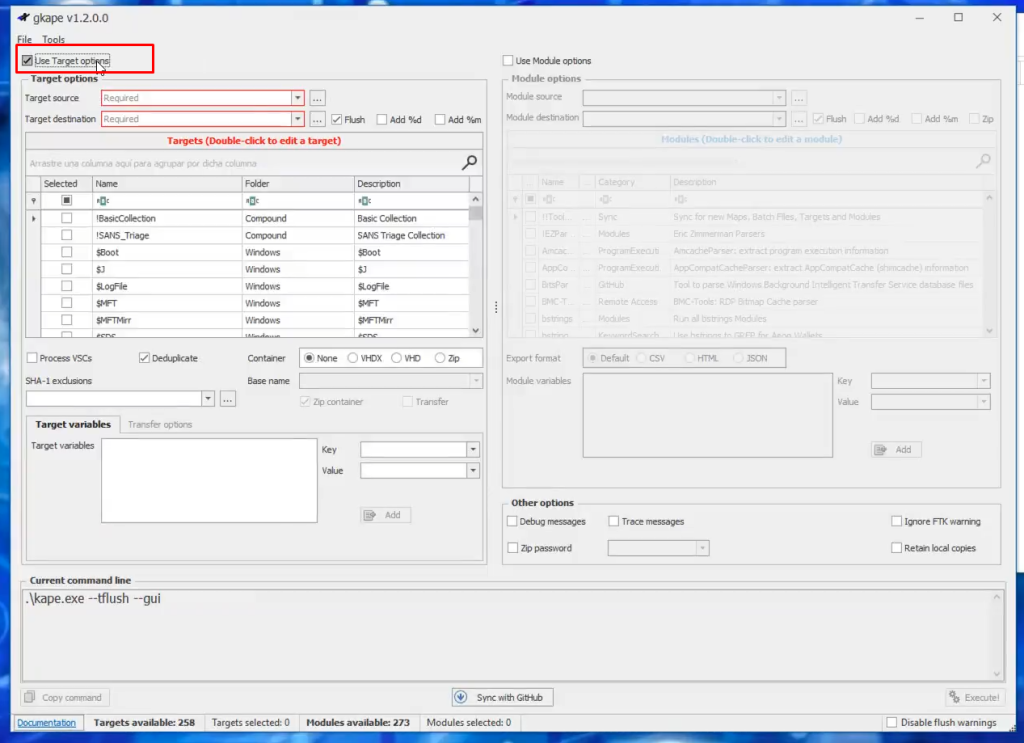Browse for Target destination folder
The width and height of the screenshot is (1024, 743).
point(317,119)
